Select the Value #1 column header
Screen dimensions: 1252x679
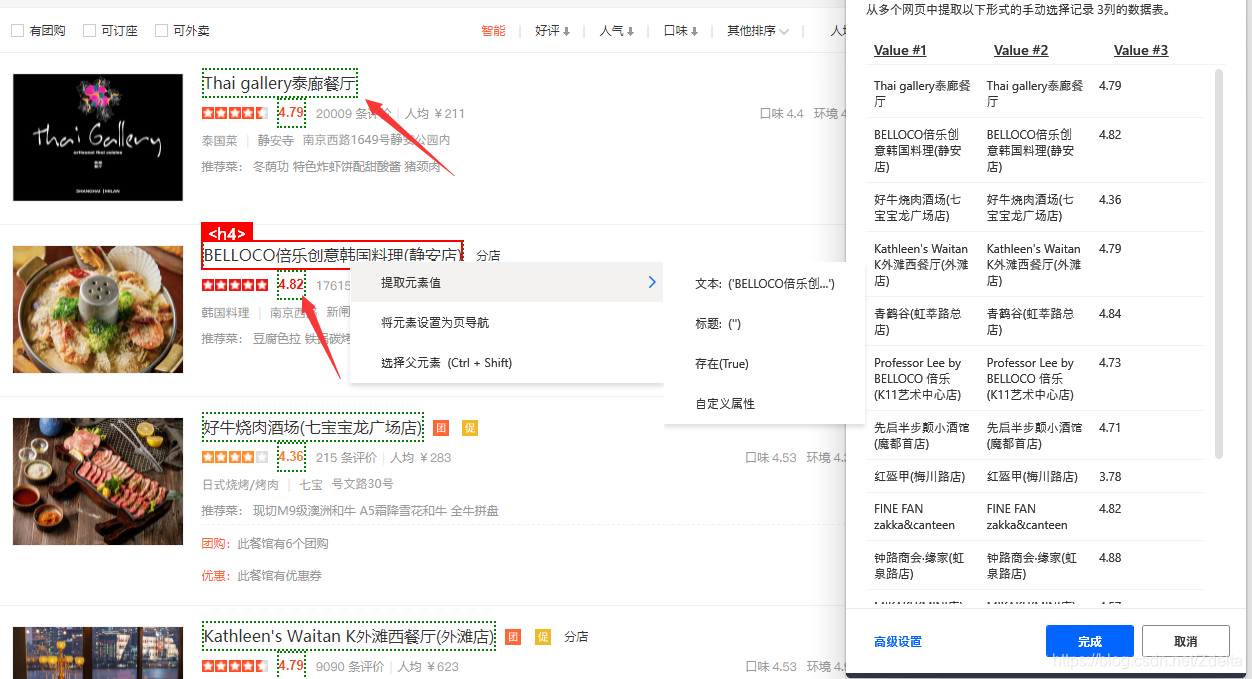[x=900, y=50]
